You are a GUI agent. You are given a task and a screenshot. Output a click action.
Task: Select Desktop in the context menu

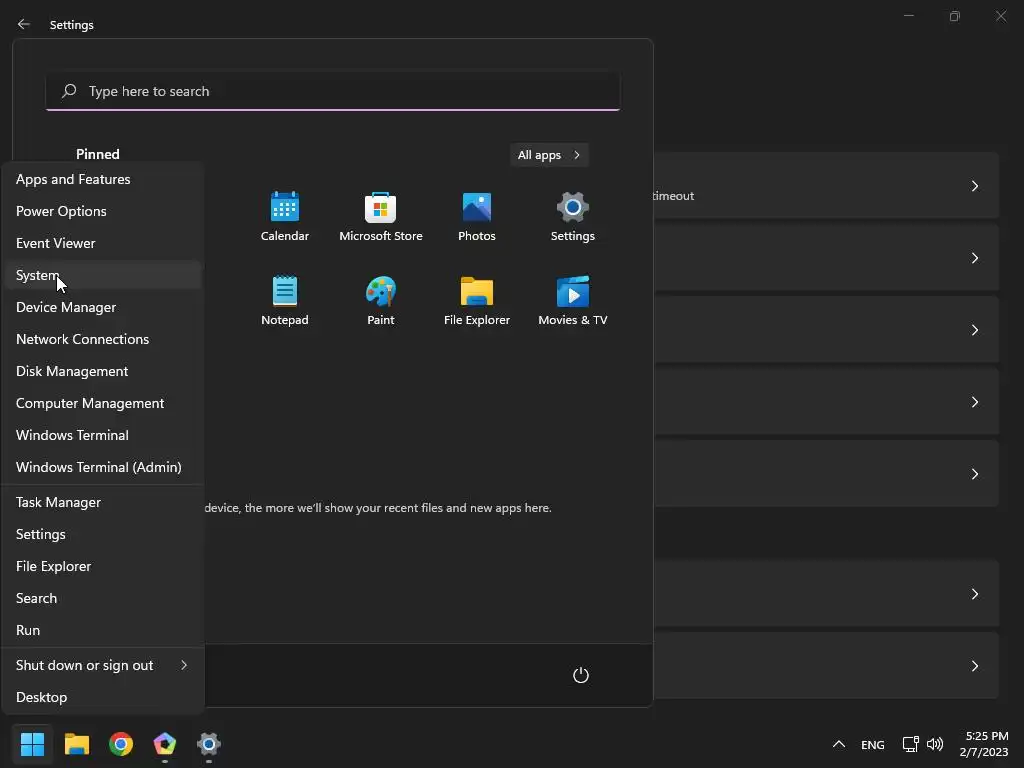tap(103, 697)
